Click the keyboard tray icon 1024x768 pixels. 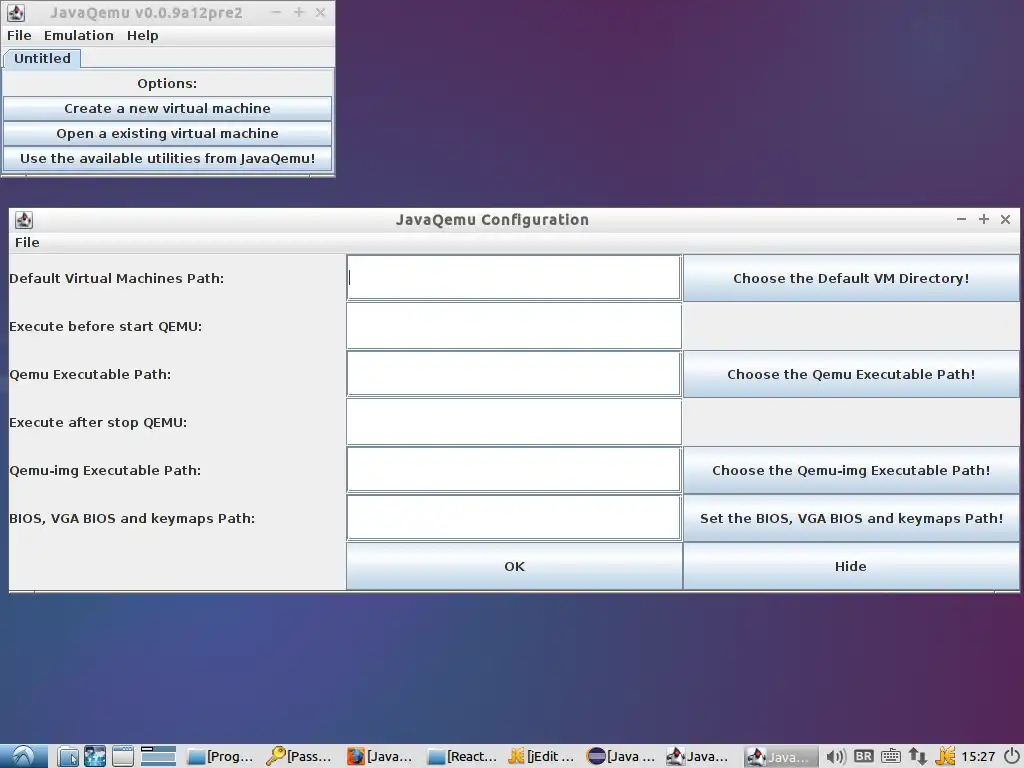pos(891,756)
